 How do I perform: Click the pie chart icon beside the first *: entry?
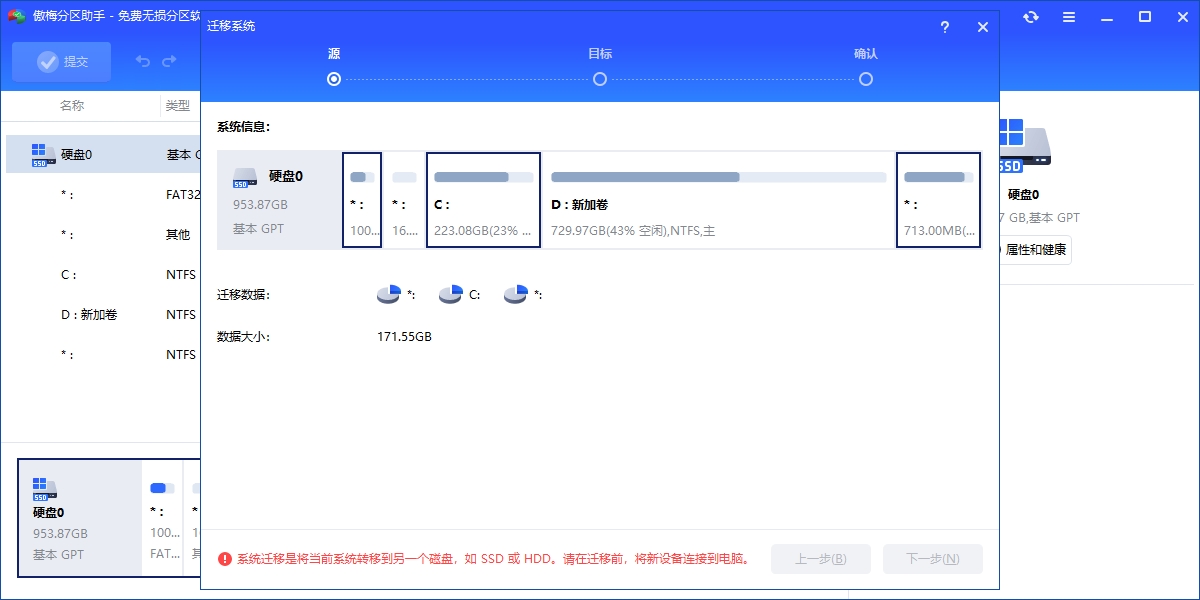pyautogui.click(x=386, y=293)
